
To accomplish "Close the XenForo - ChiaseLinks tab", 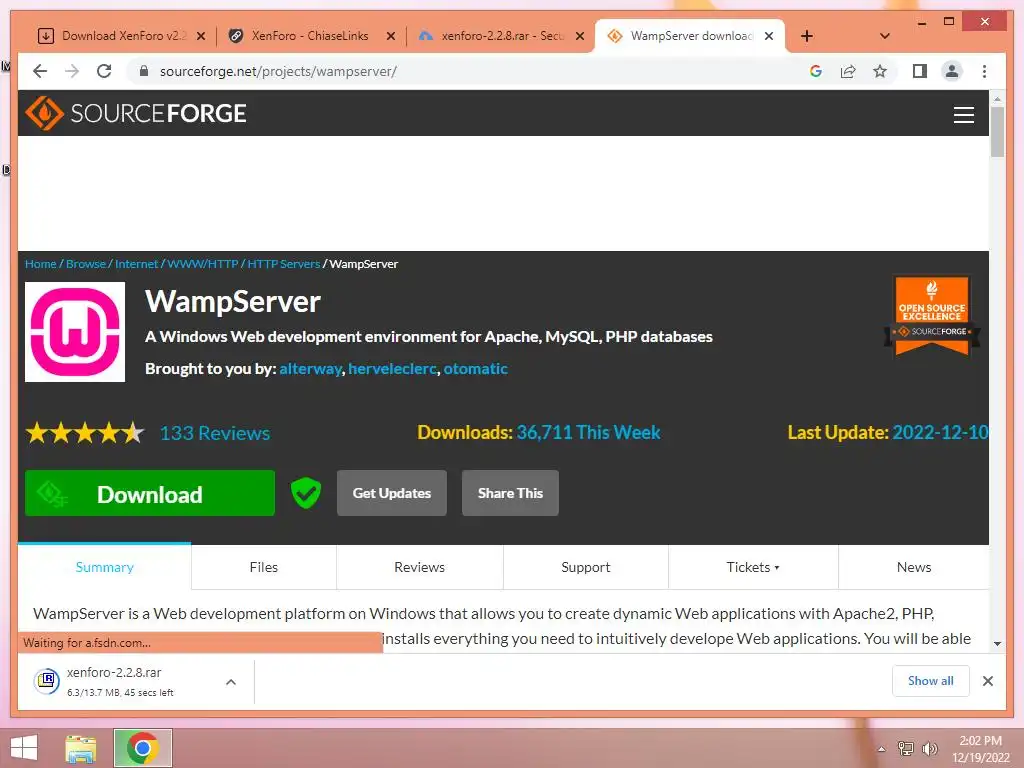I will point(391,36).
